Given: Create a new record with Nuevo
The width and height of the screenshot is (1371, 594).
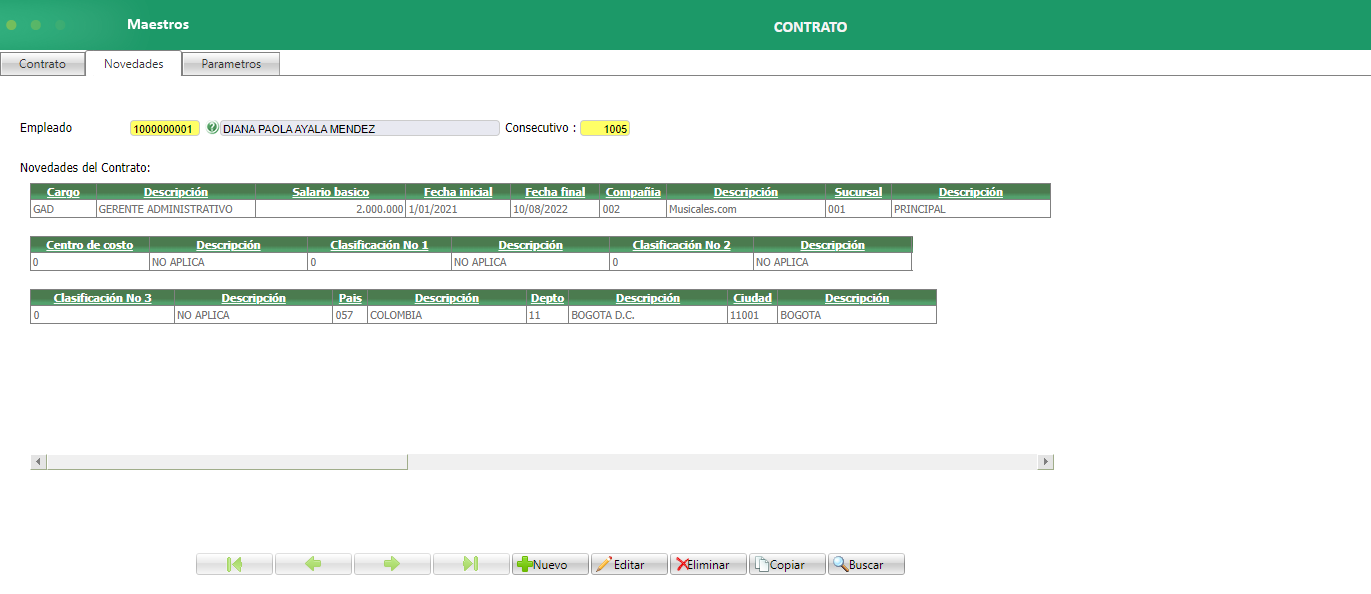Looking at the screenshot, I should tap(550, 564).
